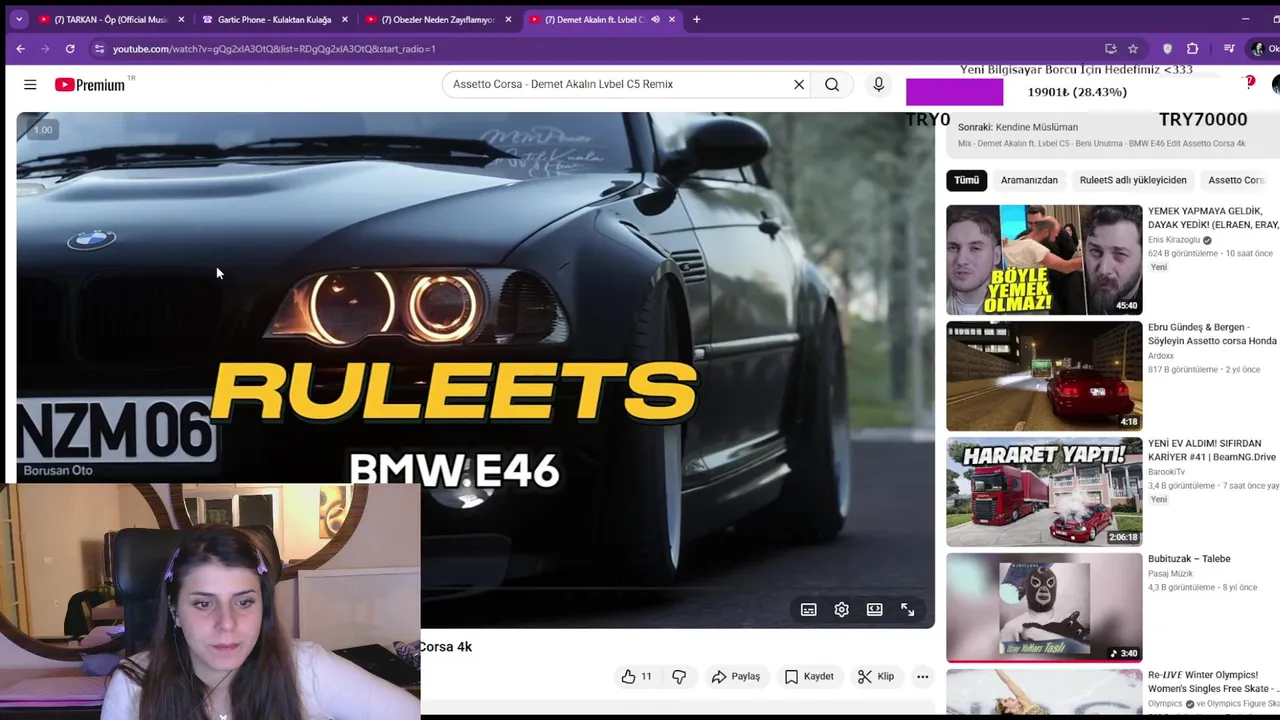Close the Obezler Neden Zayıflamıyor tab
The height and width of the screenshot is (720, 1280).
pyautogui.click(x=508, y=19)
